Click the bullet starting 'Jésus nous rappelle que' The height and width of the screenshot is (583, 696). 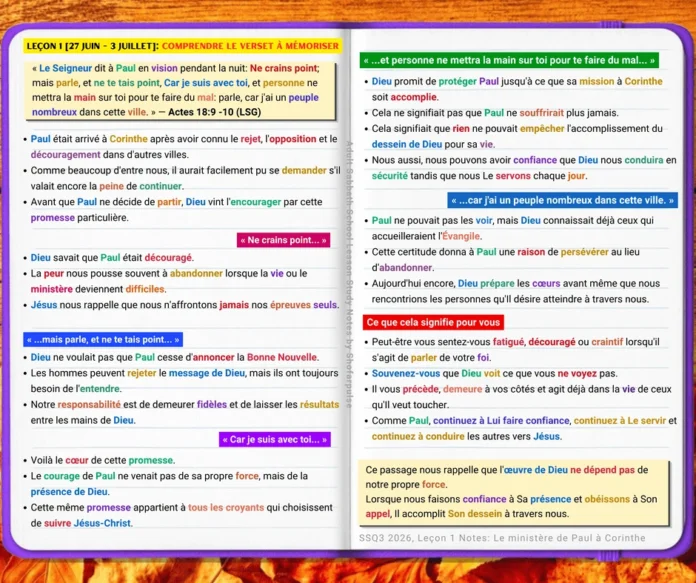(181, 305)
